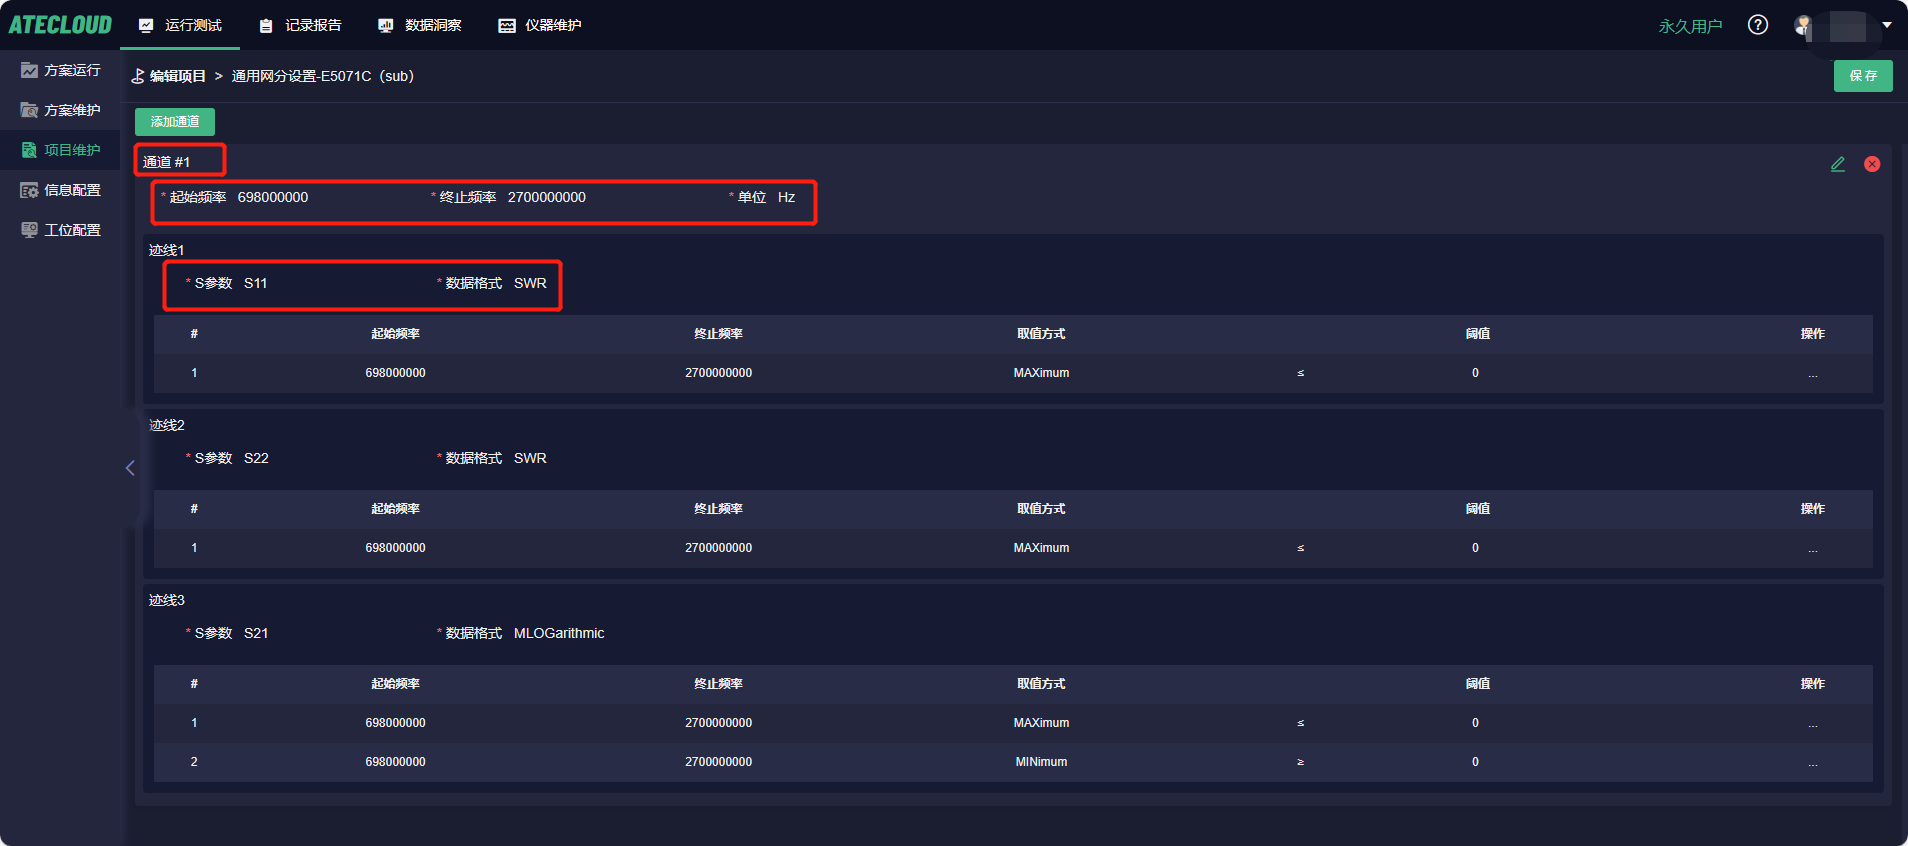Click the edit pencil icon for channel #1
The width and height of the screenshot is (1908, 846).
click(x=1838, y=164)
